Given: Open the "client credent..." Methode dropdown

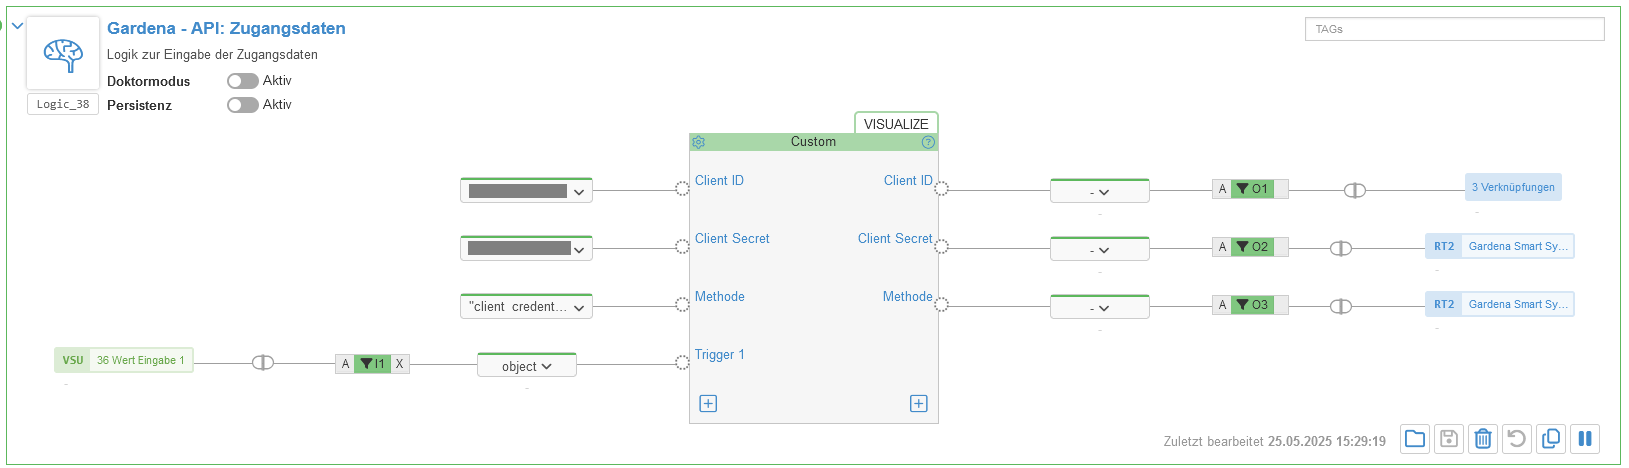Looking at the screenshot, I should (x=526, y=307).
